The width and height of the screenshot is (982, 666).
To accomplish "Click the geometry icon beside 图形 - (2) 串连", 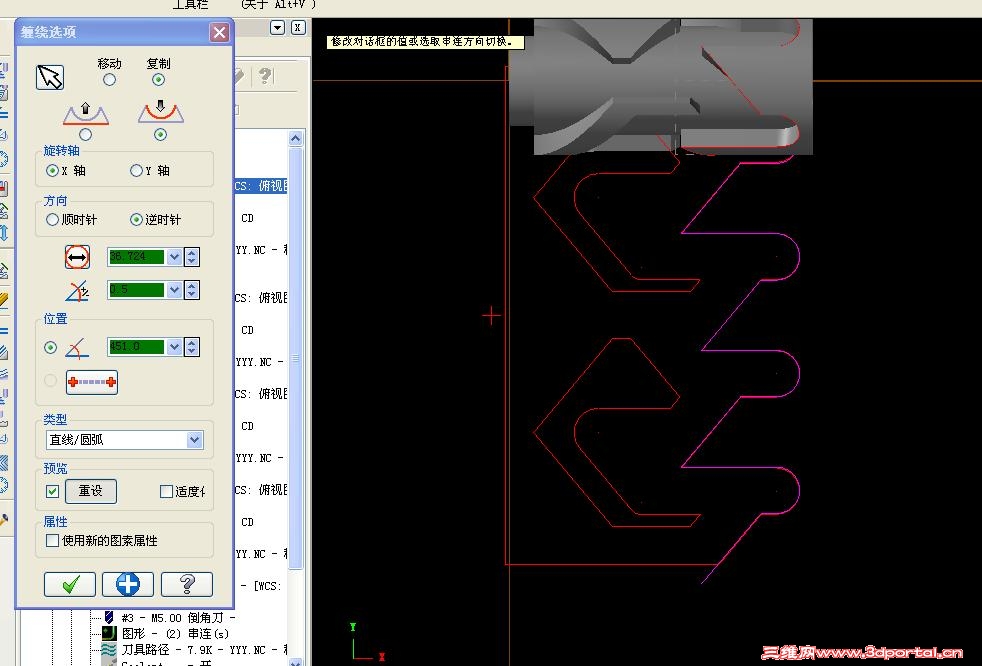I will 109,633.
